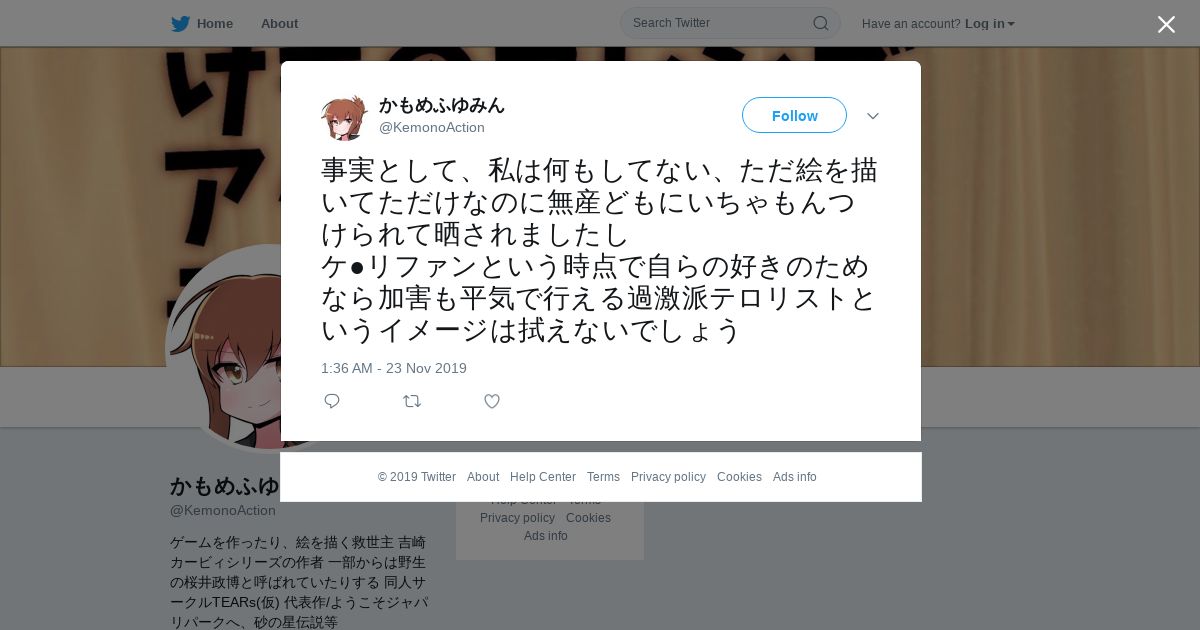Retweet using the retweet arrows icon

[412, 401]
